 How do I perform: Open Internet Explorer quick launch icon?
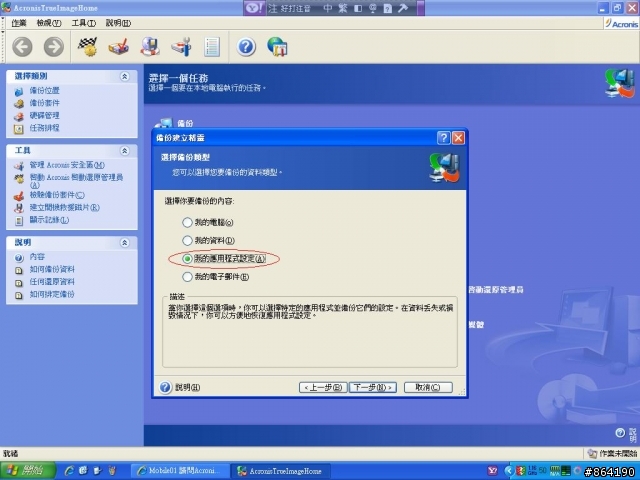coord(69,471)
